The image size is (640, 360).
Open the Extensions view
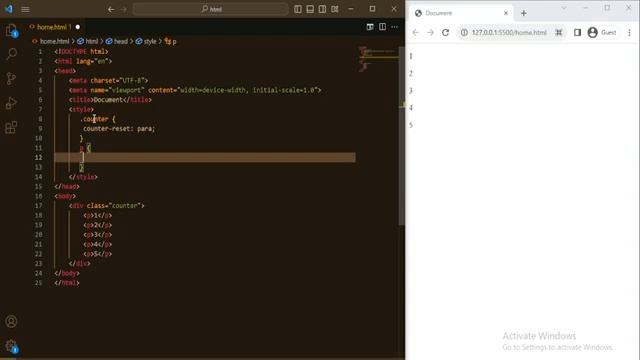pyautogui.click(x=11, y=127)
